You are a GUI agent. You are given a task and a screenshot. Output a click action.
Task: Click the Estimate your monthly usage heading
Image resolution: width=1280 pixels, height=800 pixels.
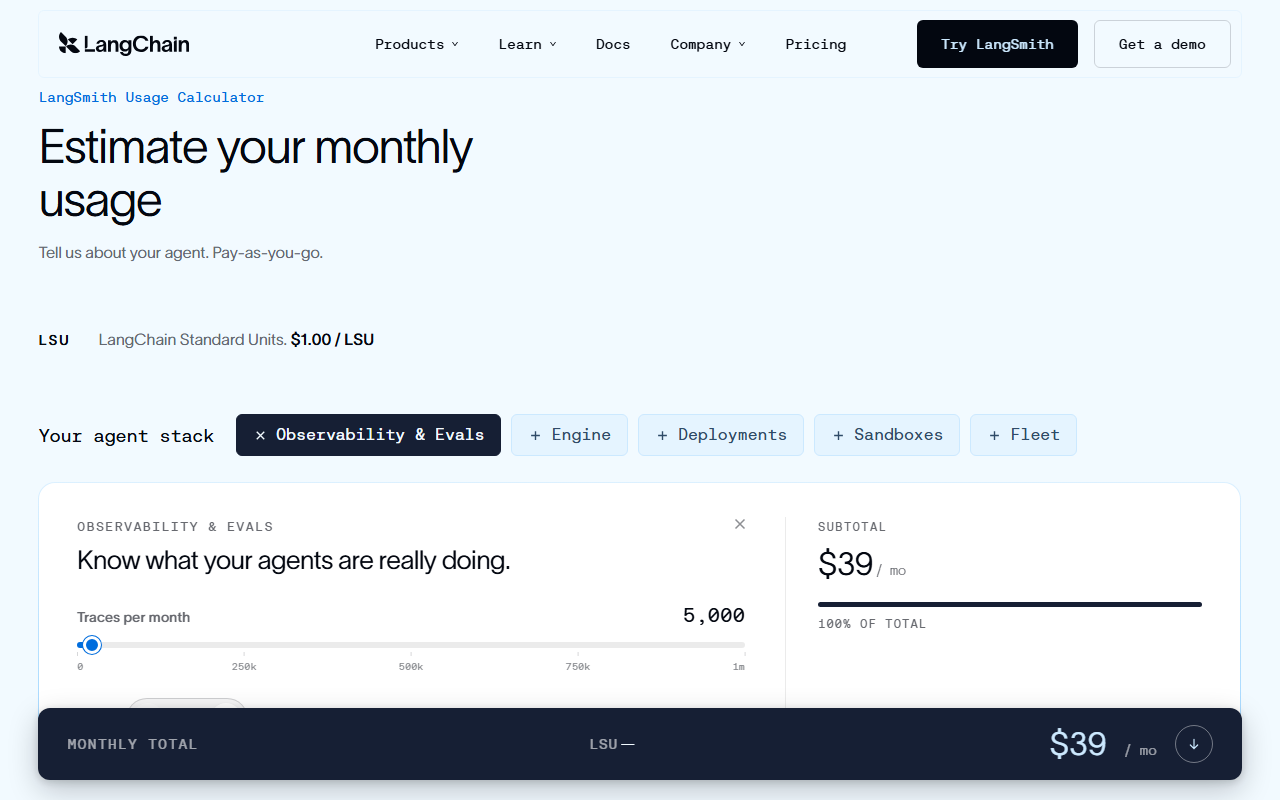click(256, 173)
